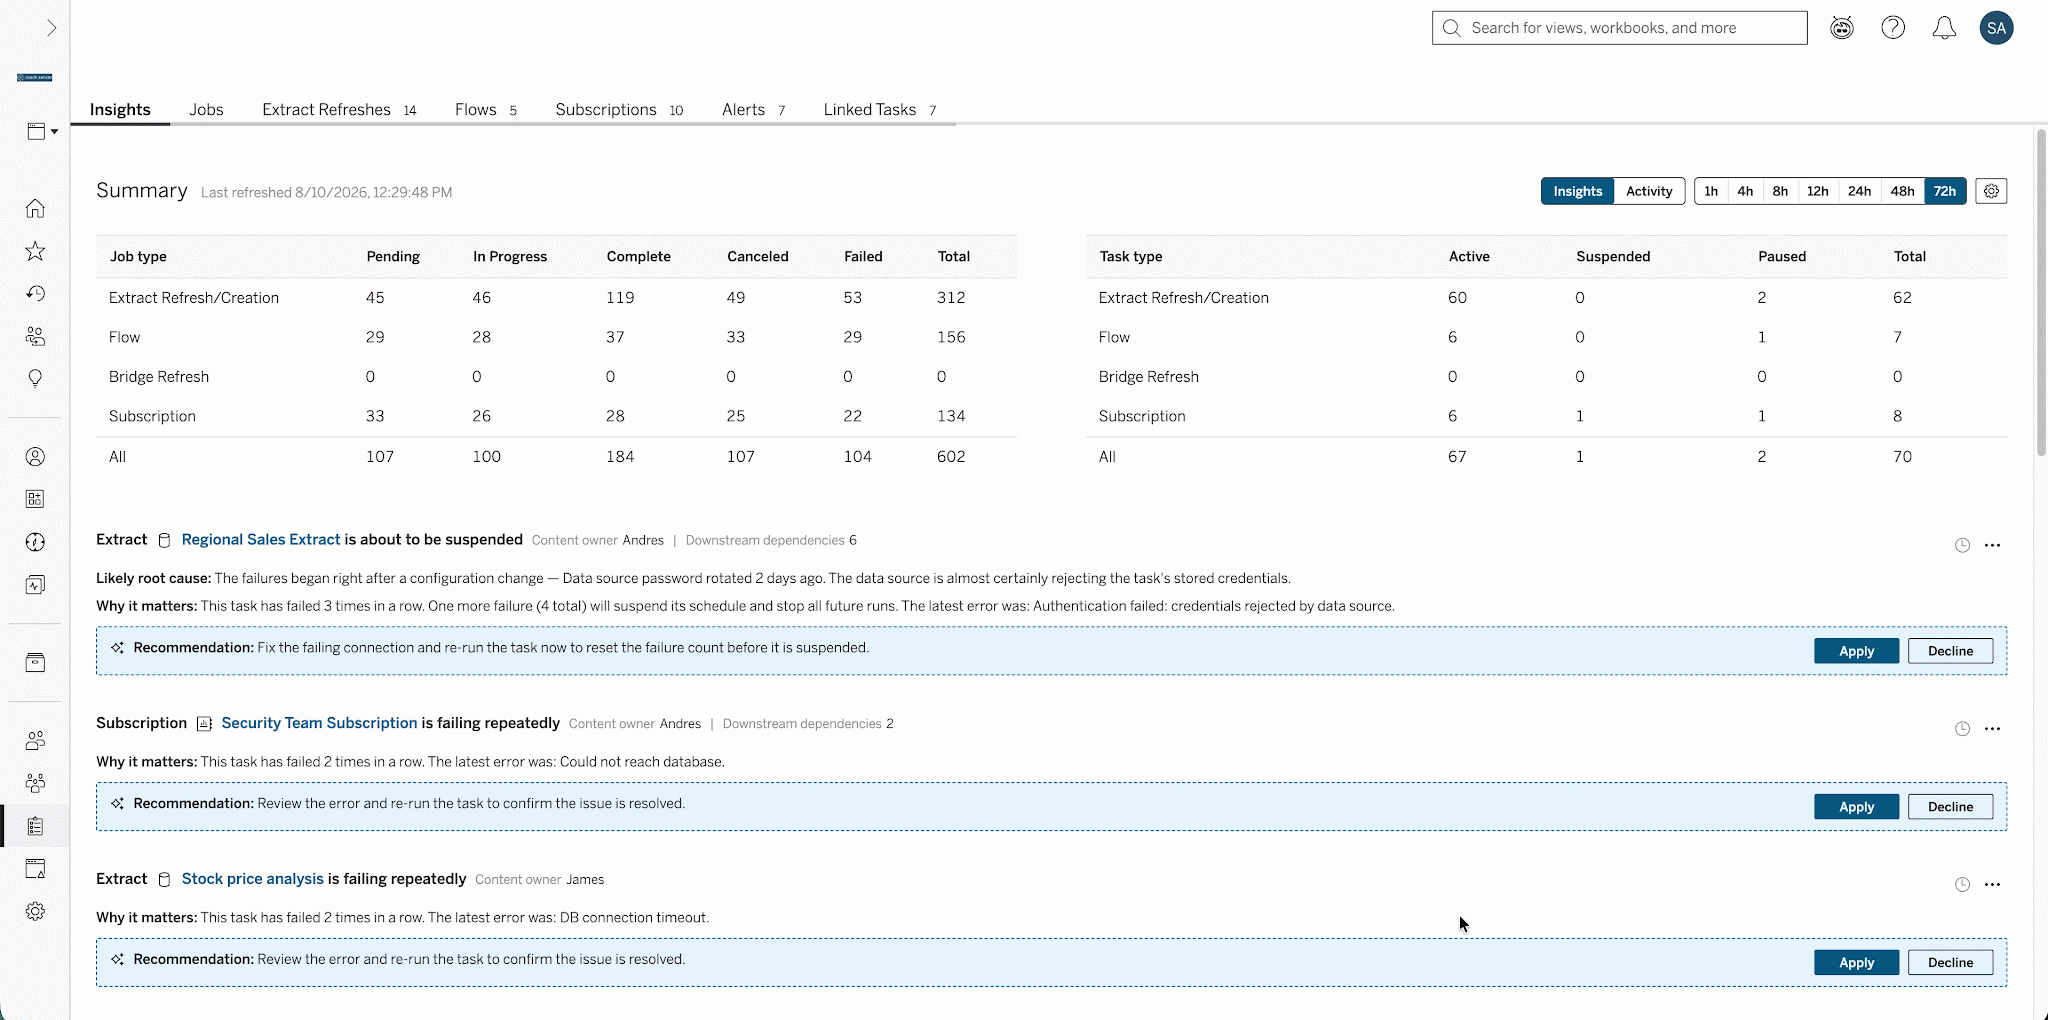Click the search field for views and workbooks
This screenshot has width=2048, height=1020.
coord(1619,28)
